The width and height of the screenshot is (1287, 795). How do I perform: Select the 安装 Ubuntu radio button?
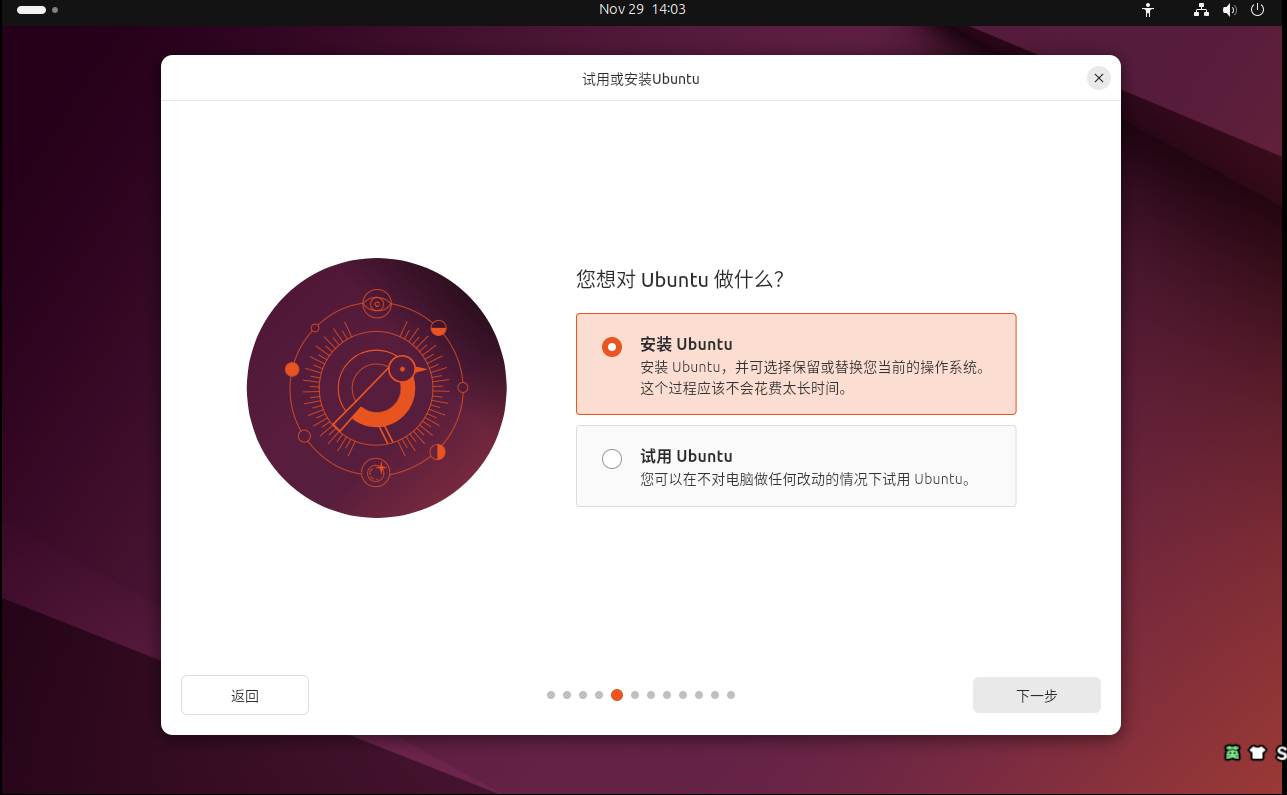[612, 347]
